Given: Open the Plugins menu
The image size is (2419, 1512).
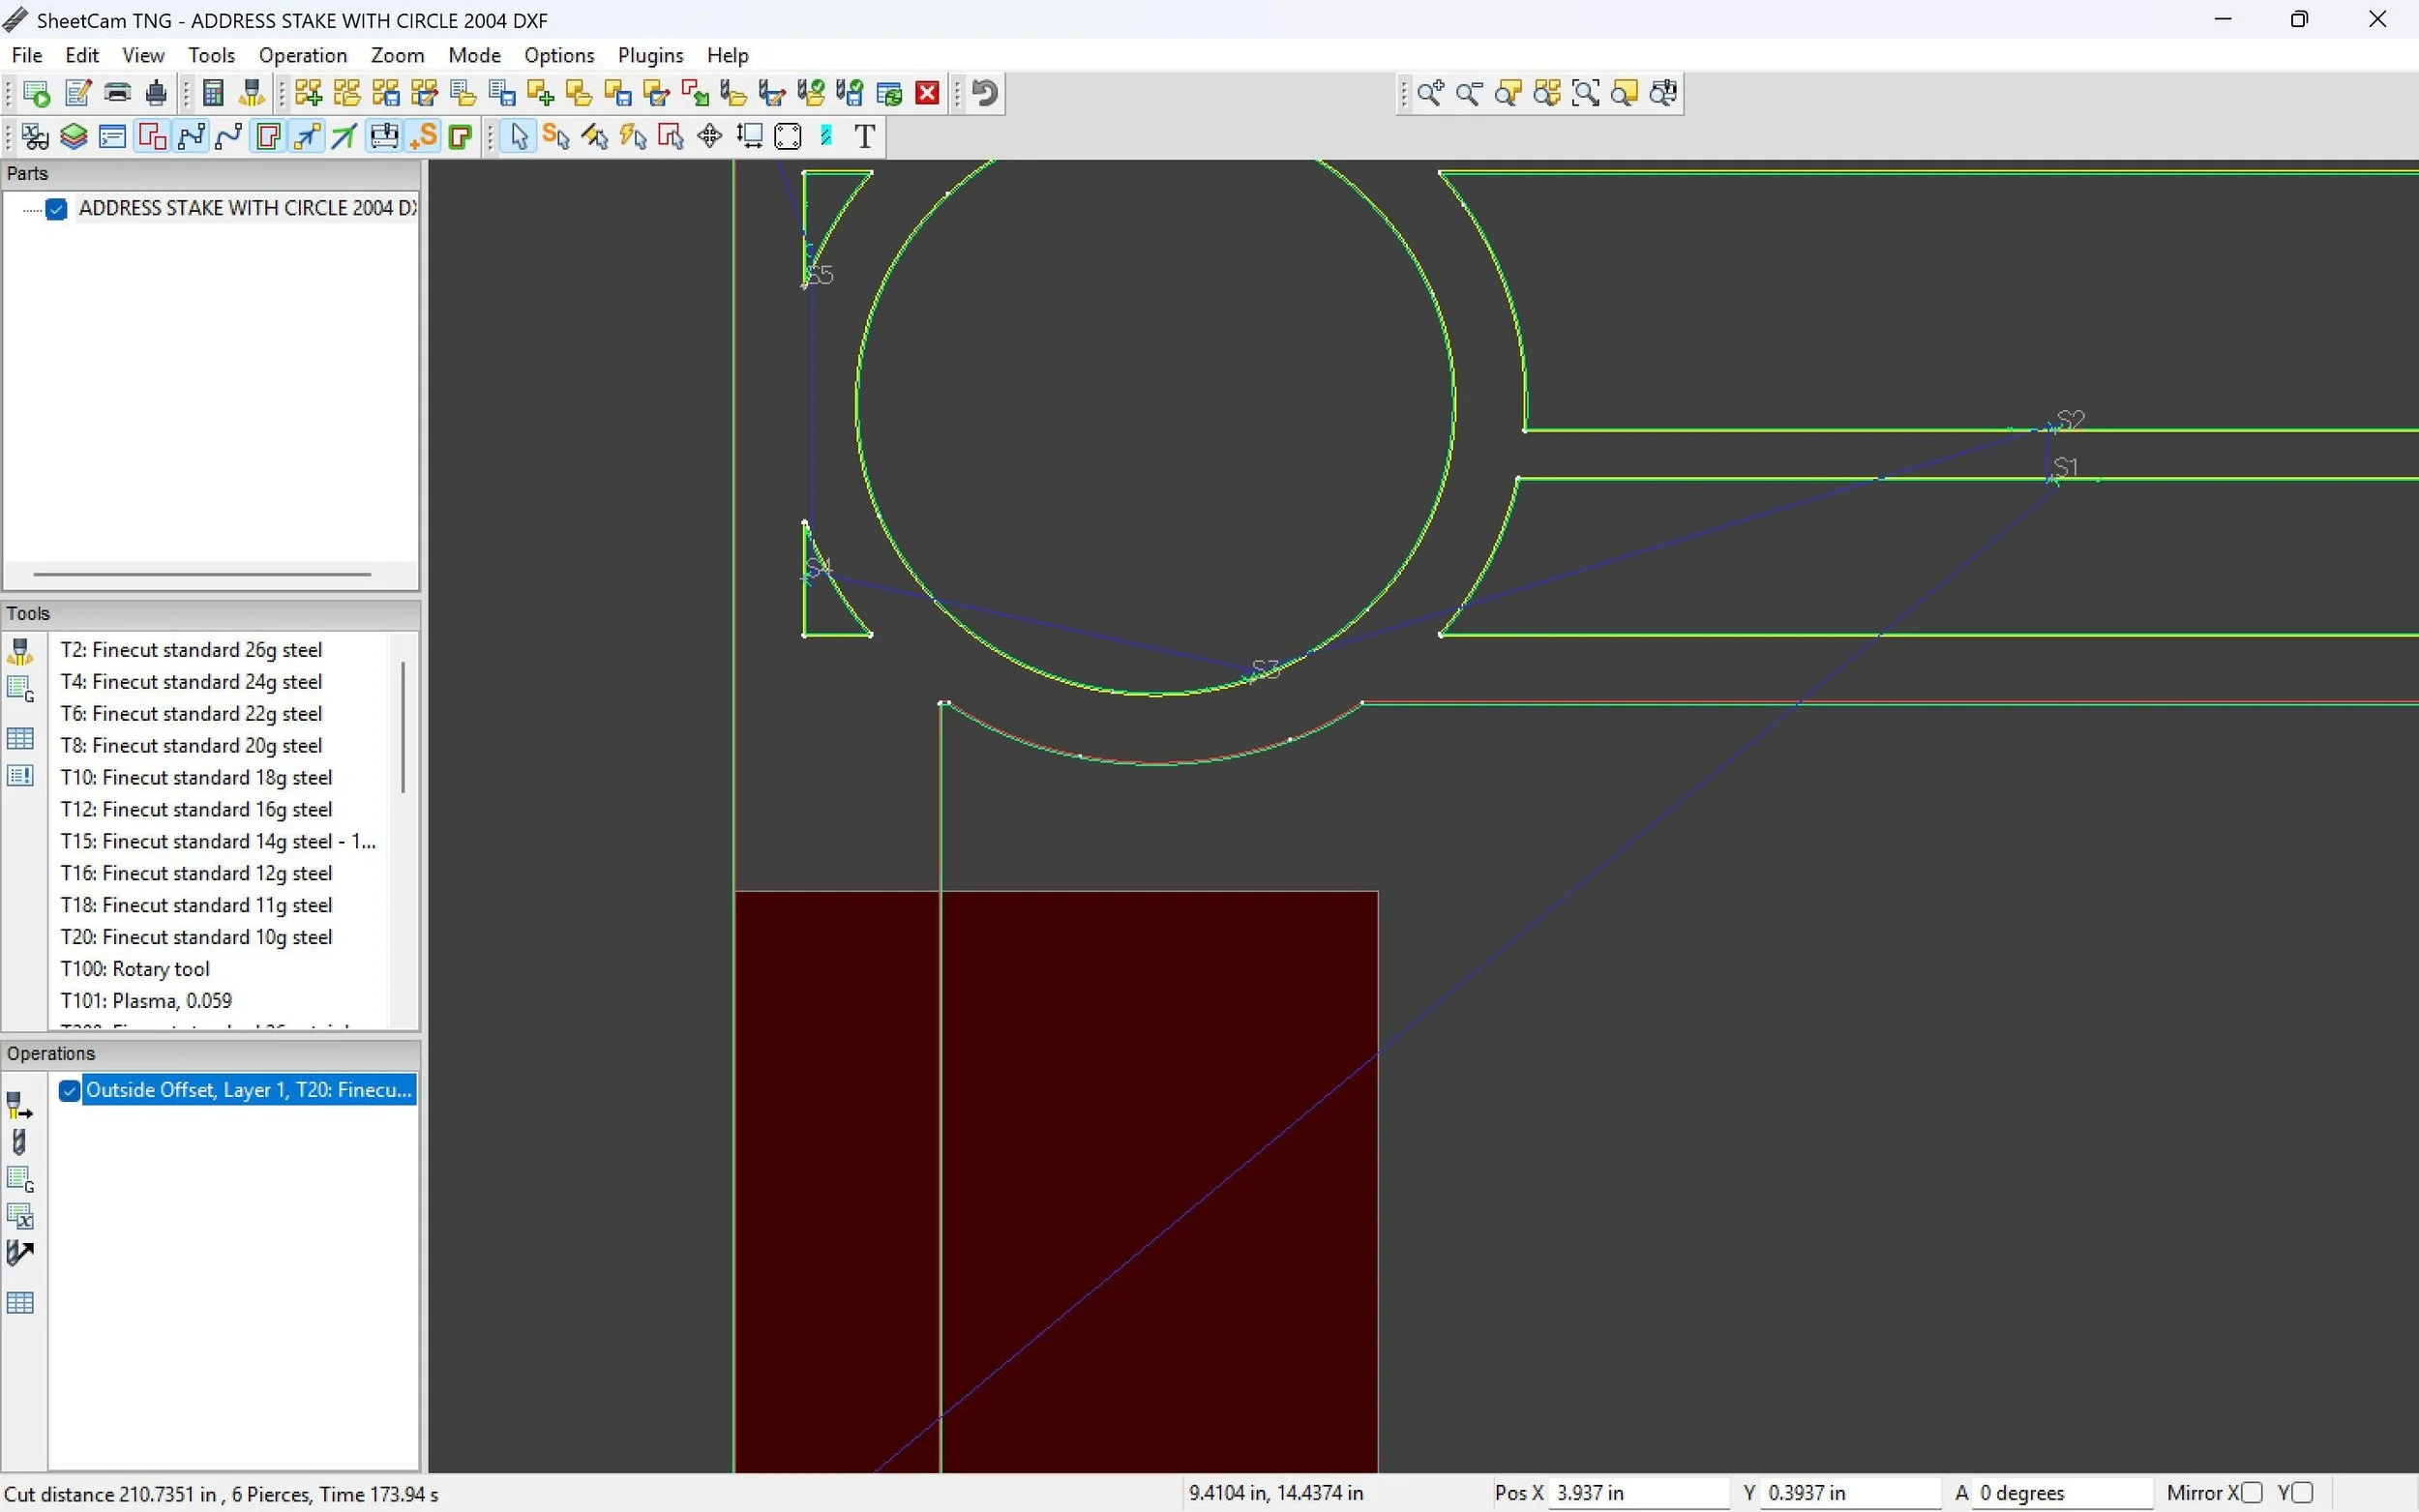Looking at the screenshot, I should [650, 55].
